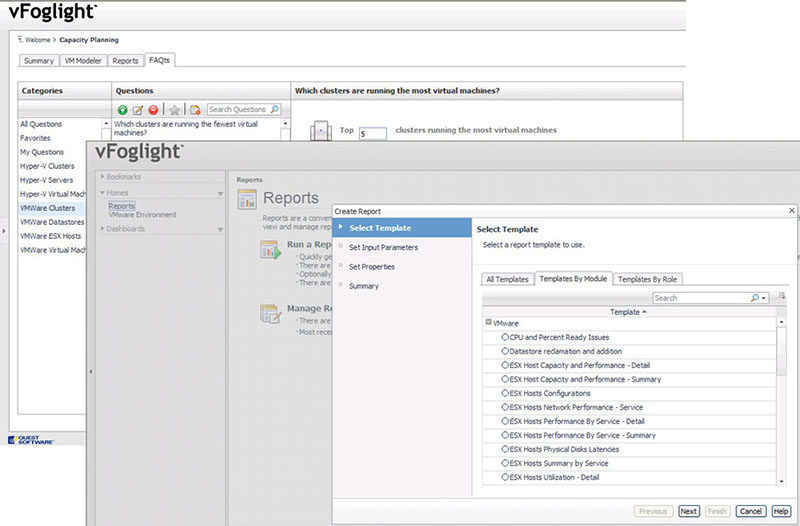Sort by the Template column header
Screen dimensions: 800x526
pos(628,312)
